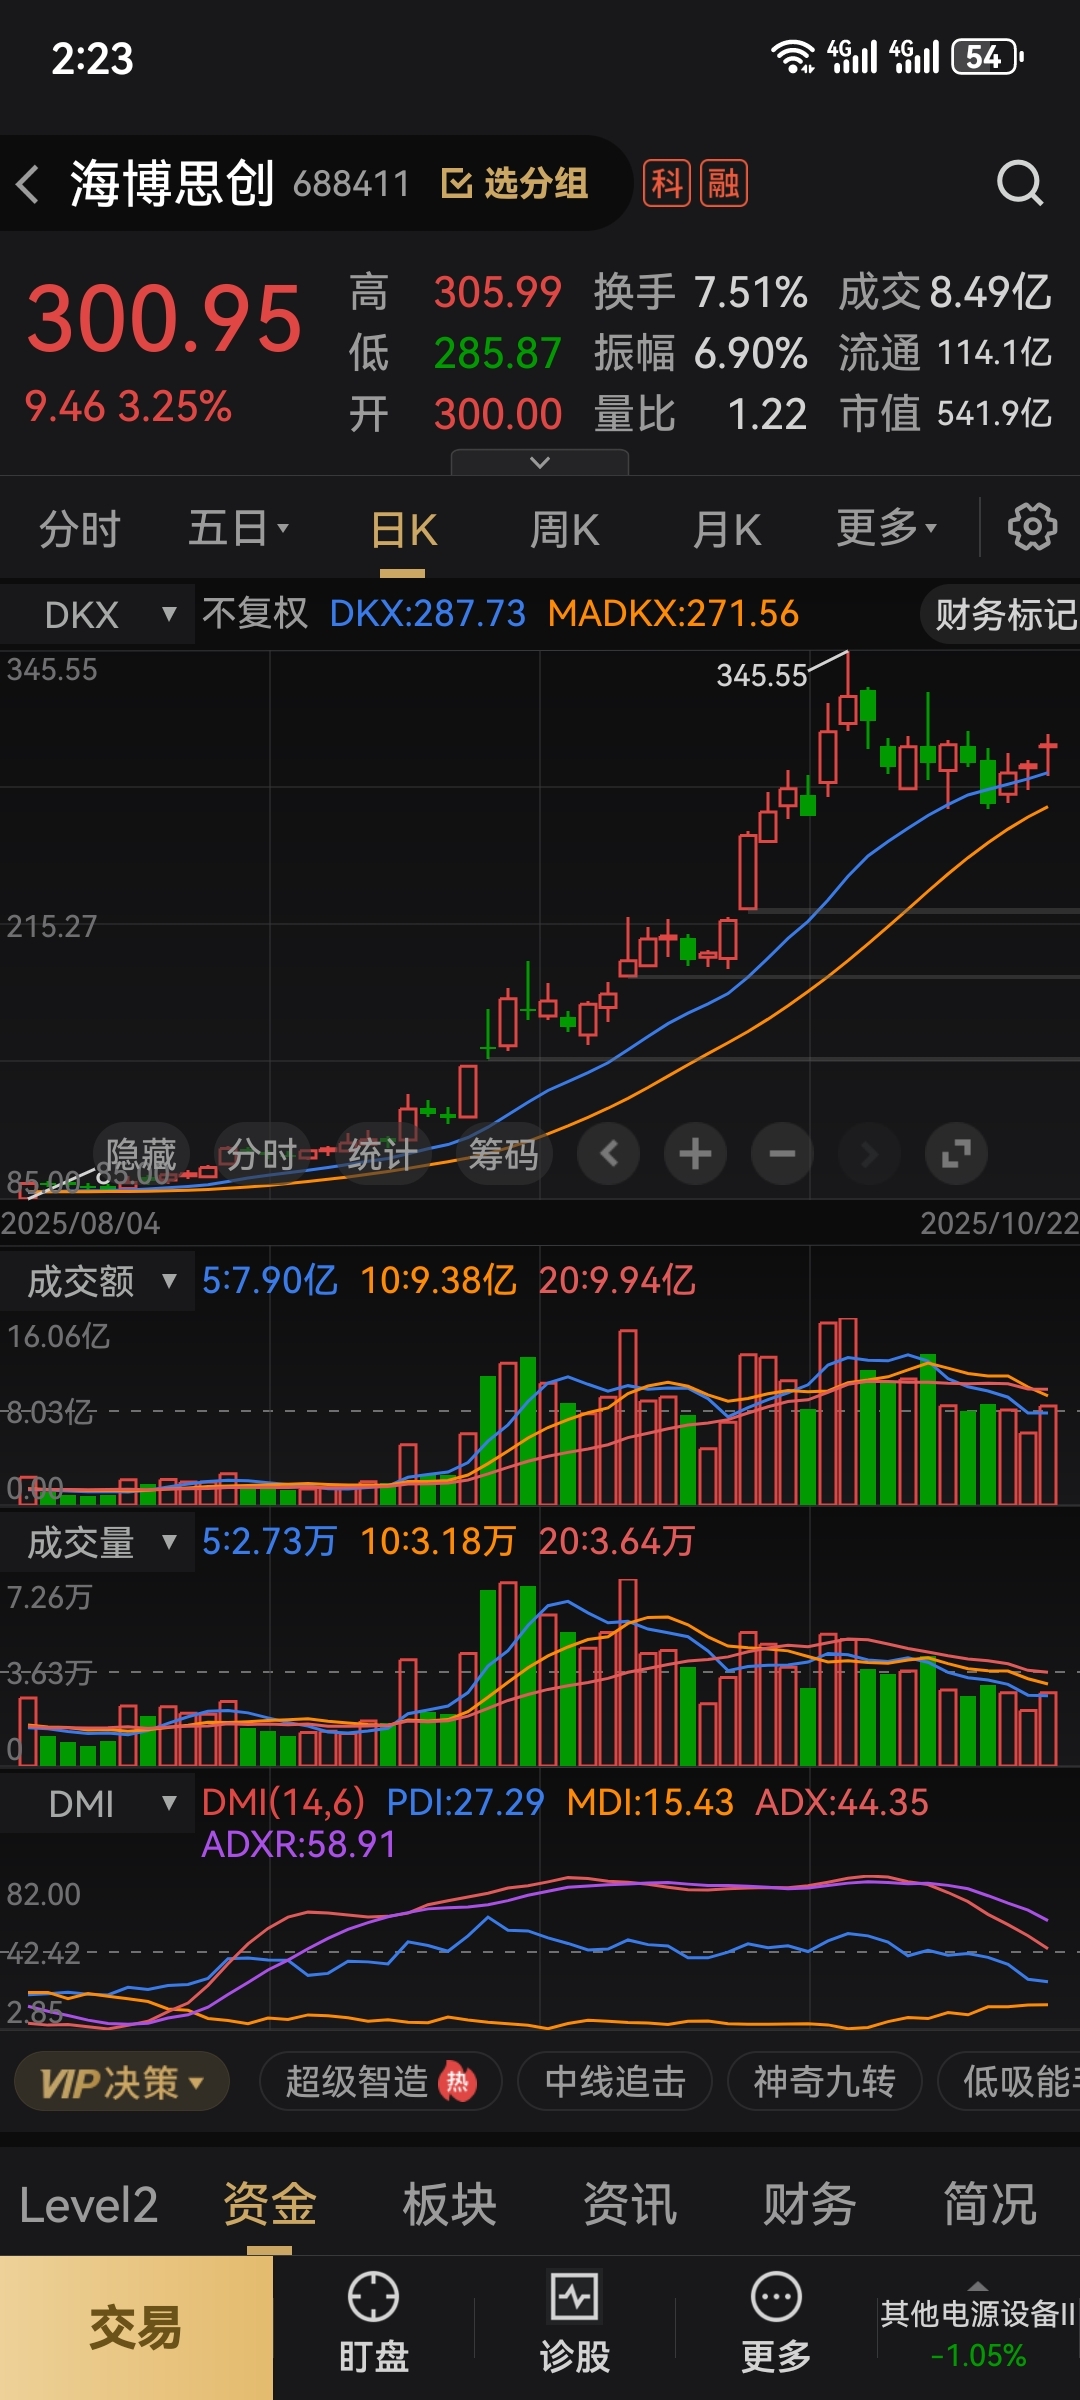Tap DKX:287.73 value
1080x2400 pixels.
click(x=427, y=614)
